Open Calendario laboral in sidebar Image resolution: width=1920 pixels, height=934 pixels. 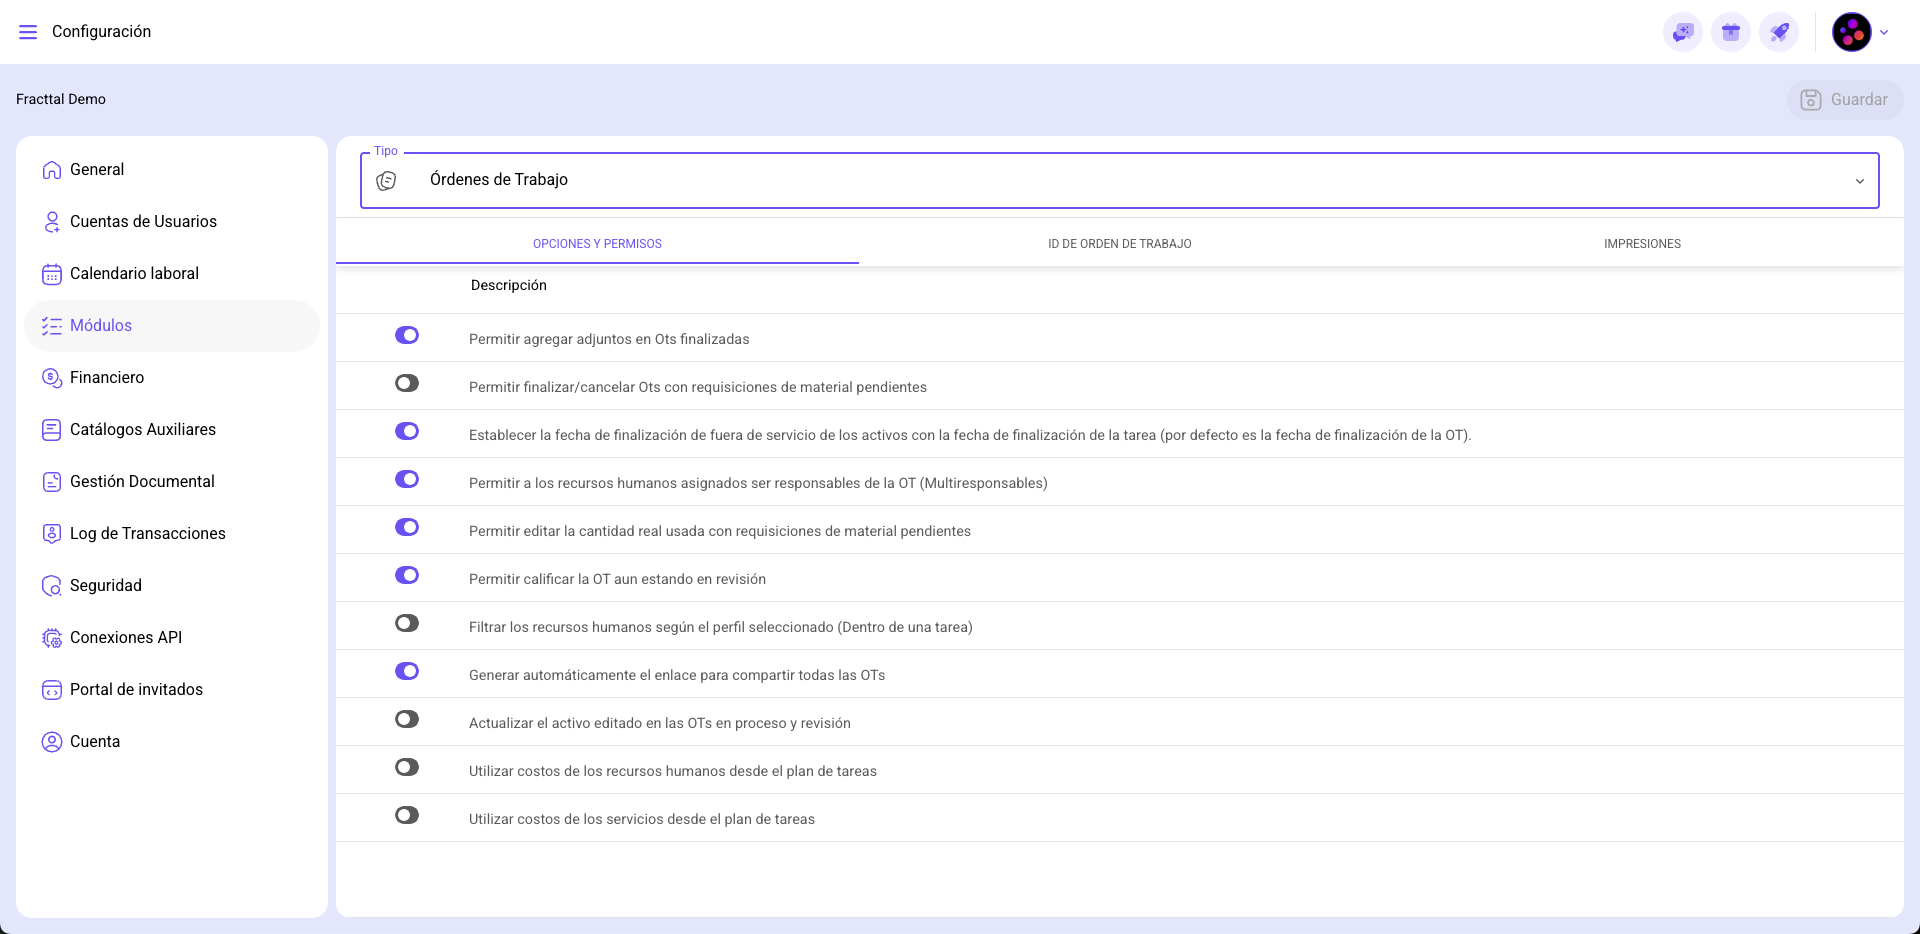[x=134, y=274]
